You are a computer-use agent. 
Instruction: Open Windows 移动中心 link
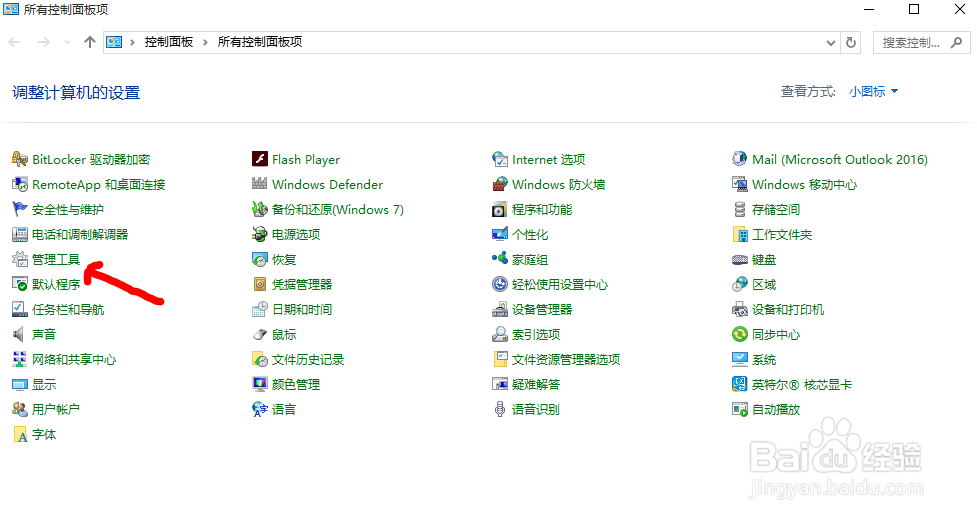click(804, 184)
